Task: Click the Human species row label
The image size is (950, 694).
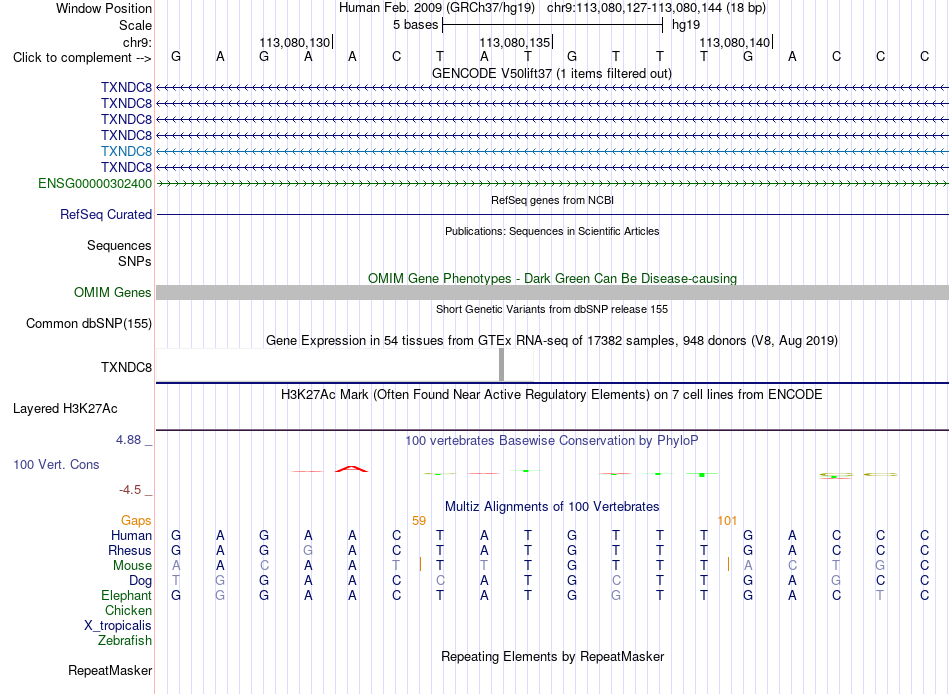Action: (x=131, y=536)
